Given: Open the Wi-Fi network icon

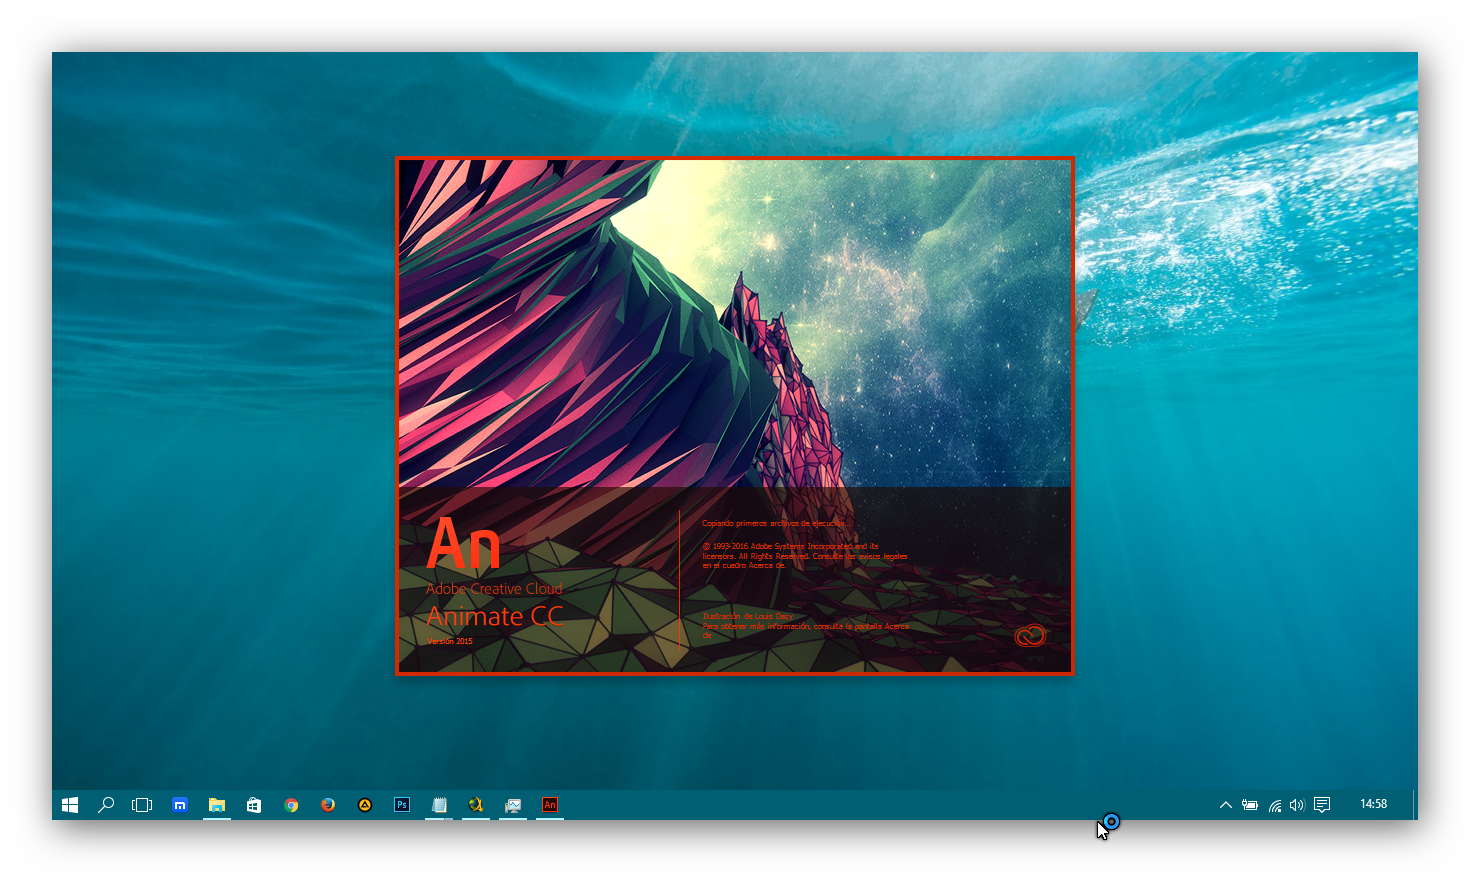Looking at the screenshot, I should point(1275,805).
